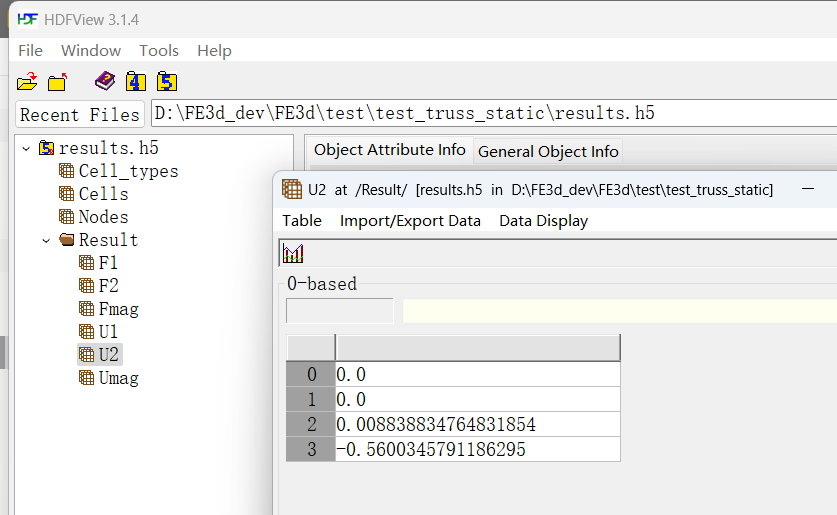
Task: Select the Umag dataset in tree
Action: coord(118,378)
